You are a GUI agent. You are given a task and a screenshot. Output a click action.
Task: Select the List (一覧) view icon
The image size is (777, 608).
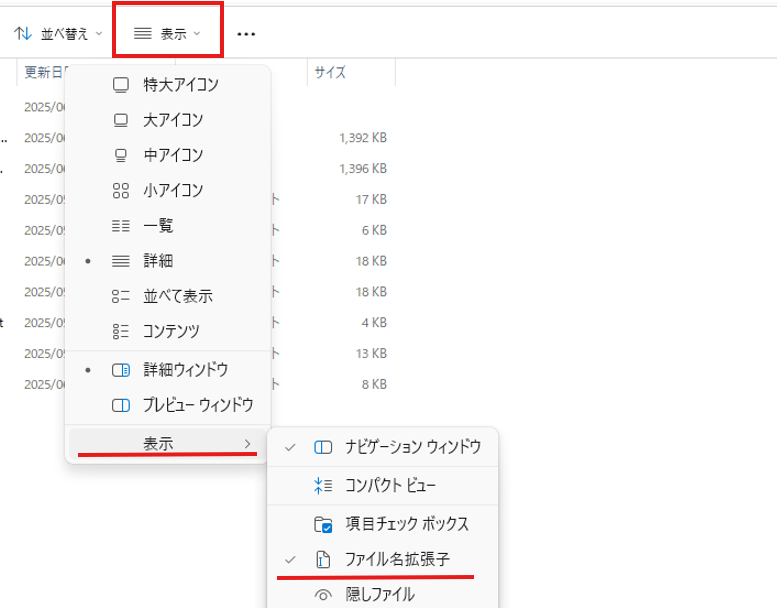pyautogui.click(x=121, y=226)
